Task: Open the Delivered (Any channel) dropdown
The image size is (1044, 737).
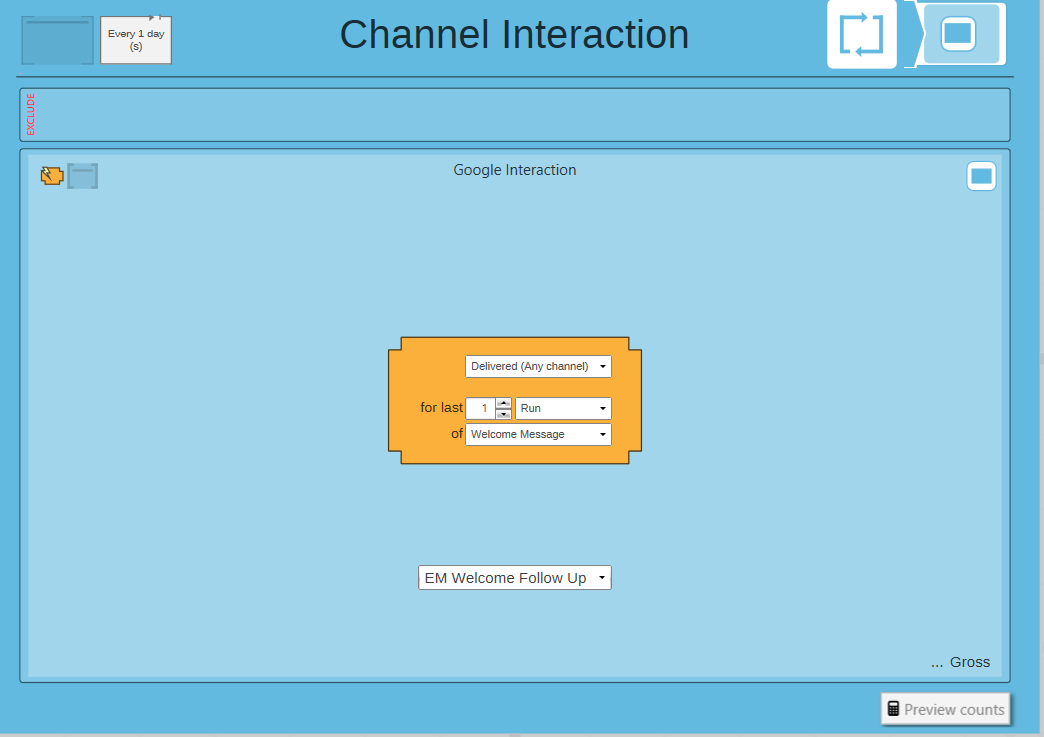Action: pos(538,366)
